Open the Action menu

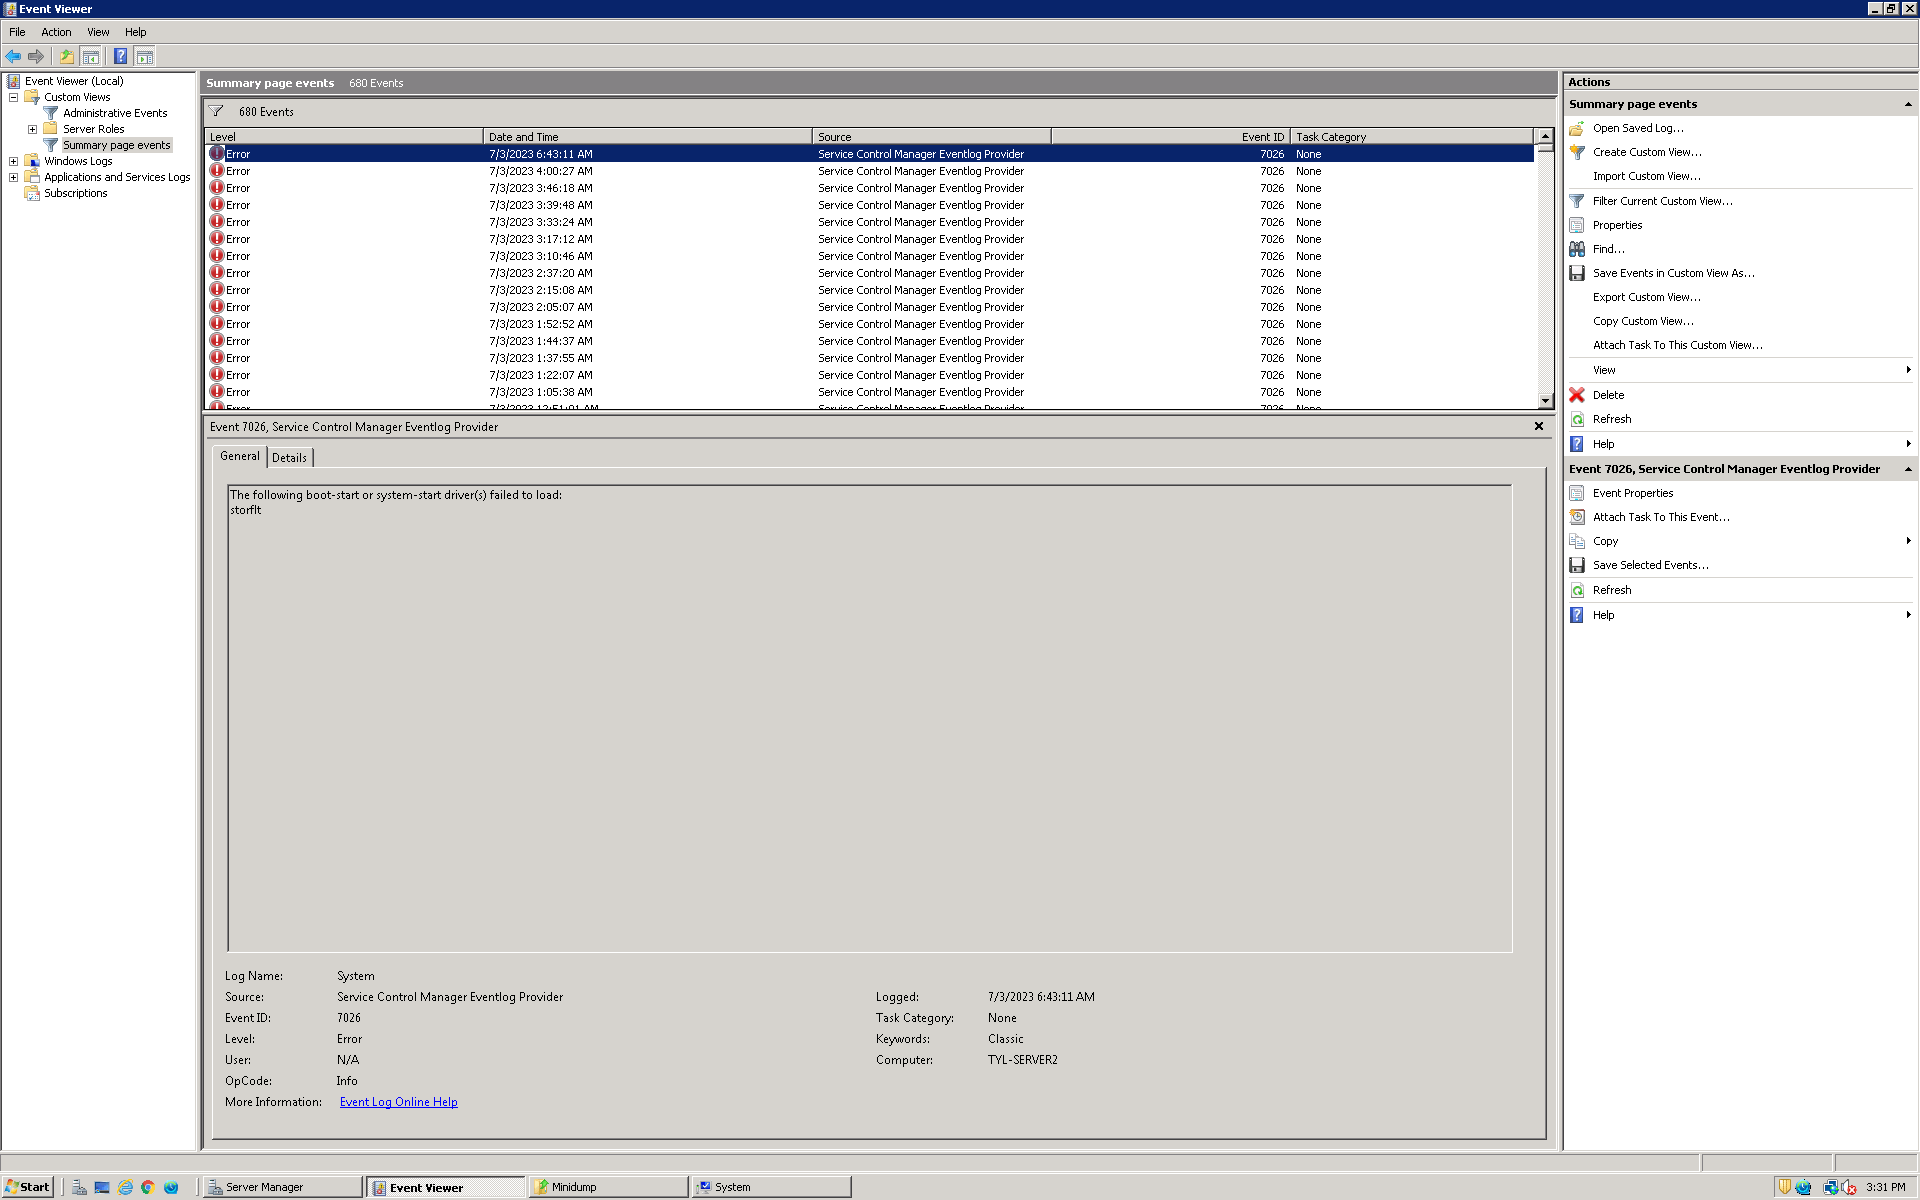tap(55, 31)
